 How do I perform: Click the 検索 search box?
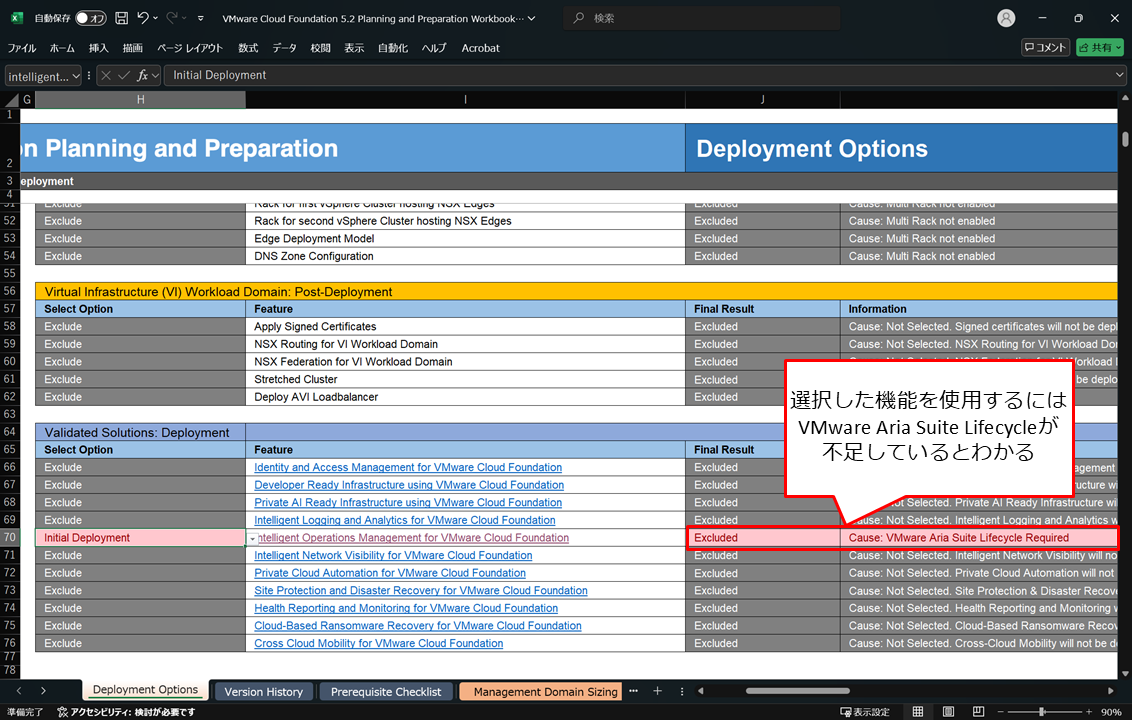point(702,18)
